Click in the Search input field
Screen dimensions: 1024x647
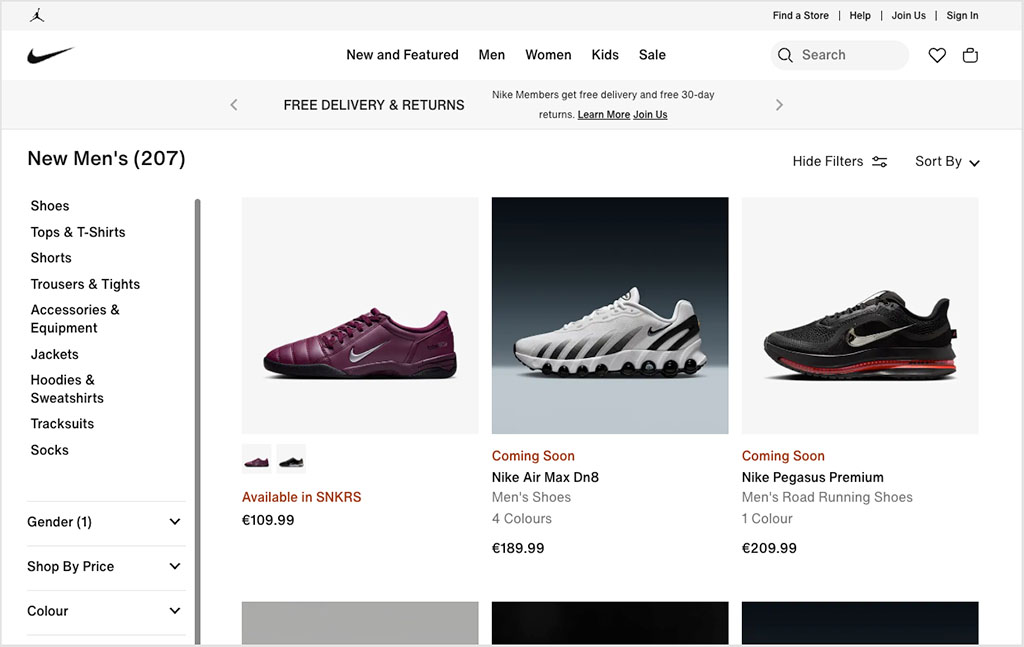(839, 55)
